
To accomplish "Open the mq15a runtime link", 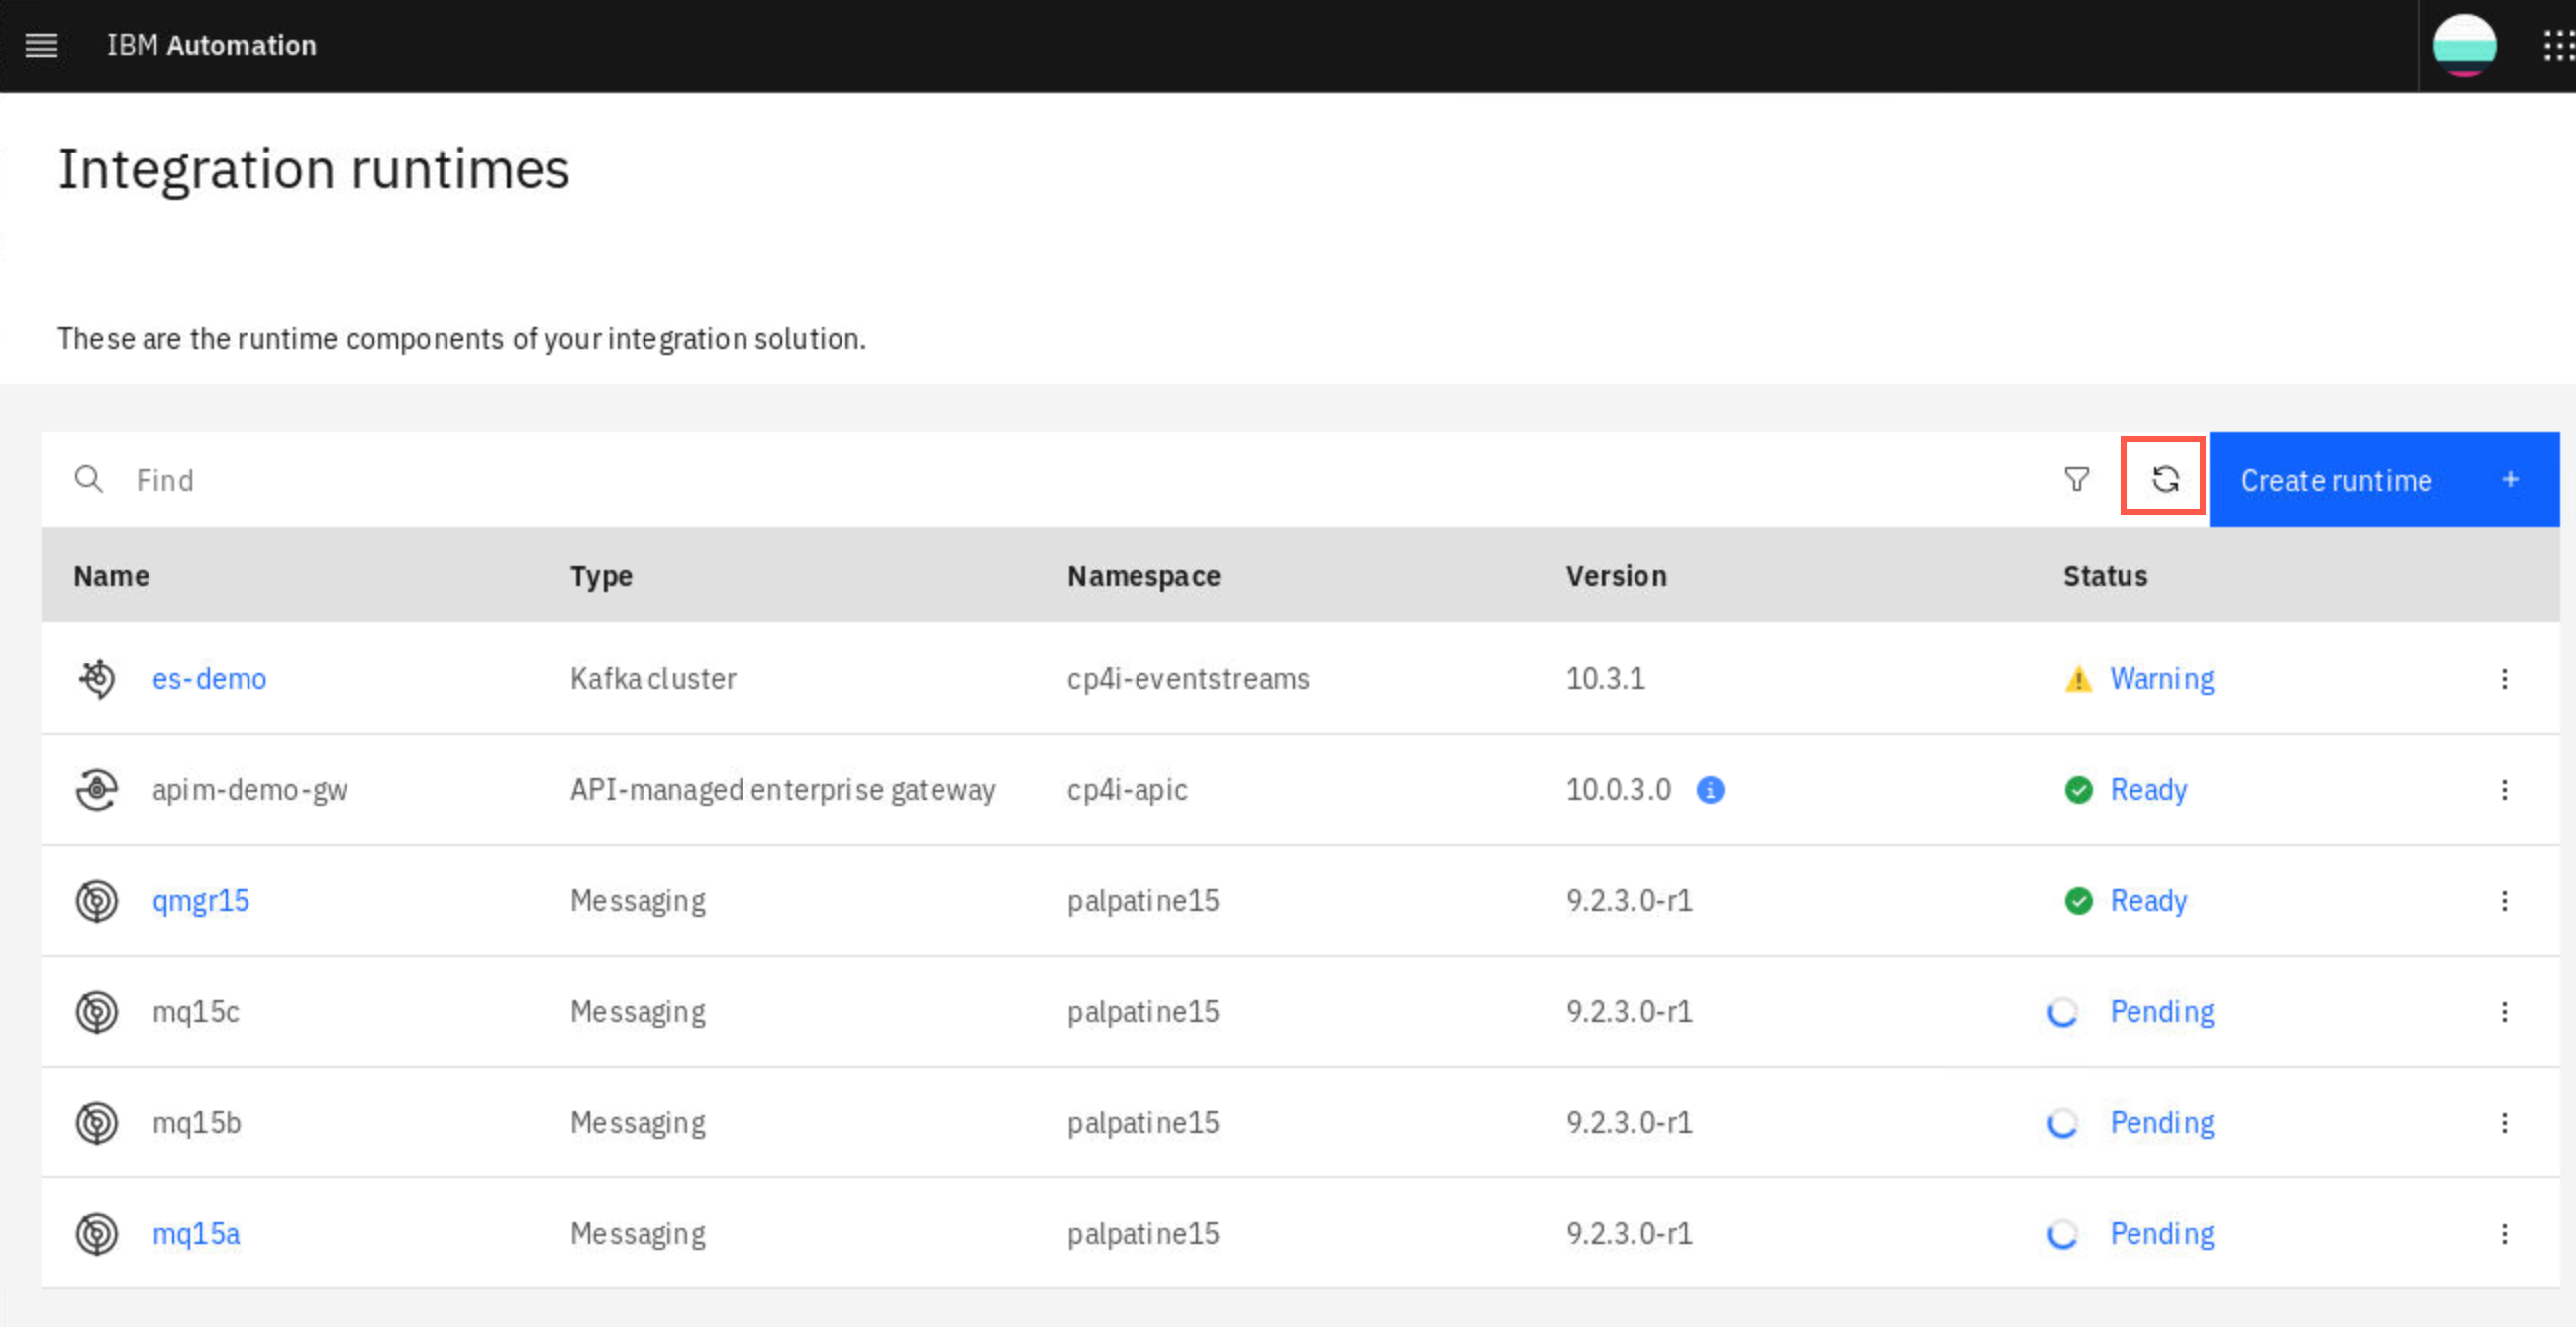I will click(x=196, y=1234).
